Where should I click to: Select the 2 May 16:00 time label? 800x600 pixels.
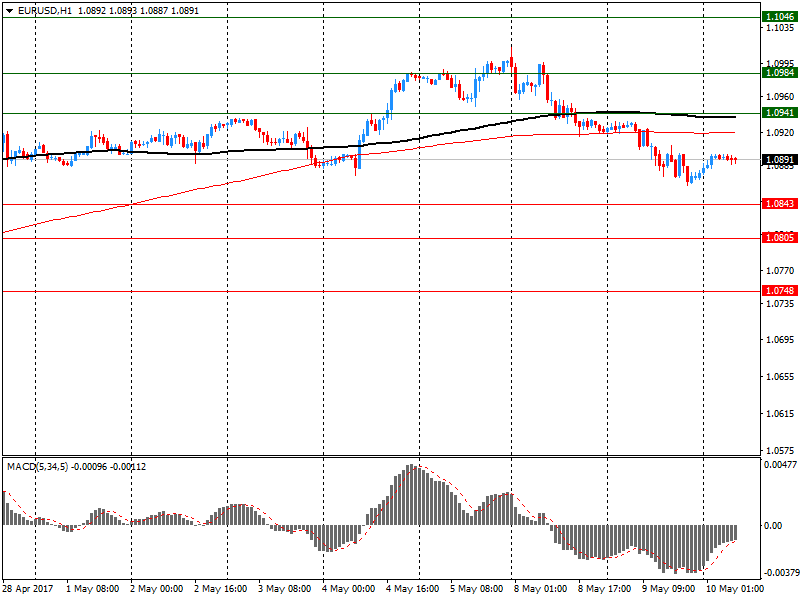[x=221, y=589]
